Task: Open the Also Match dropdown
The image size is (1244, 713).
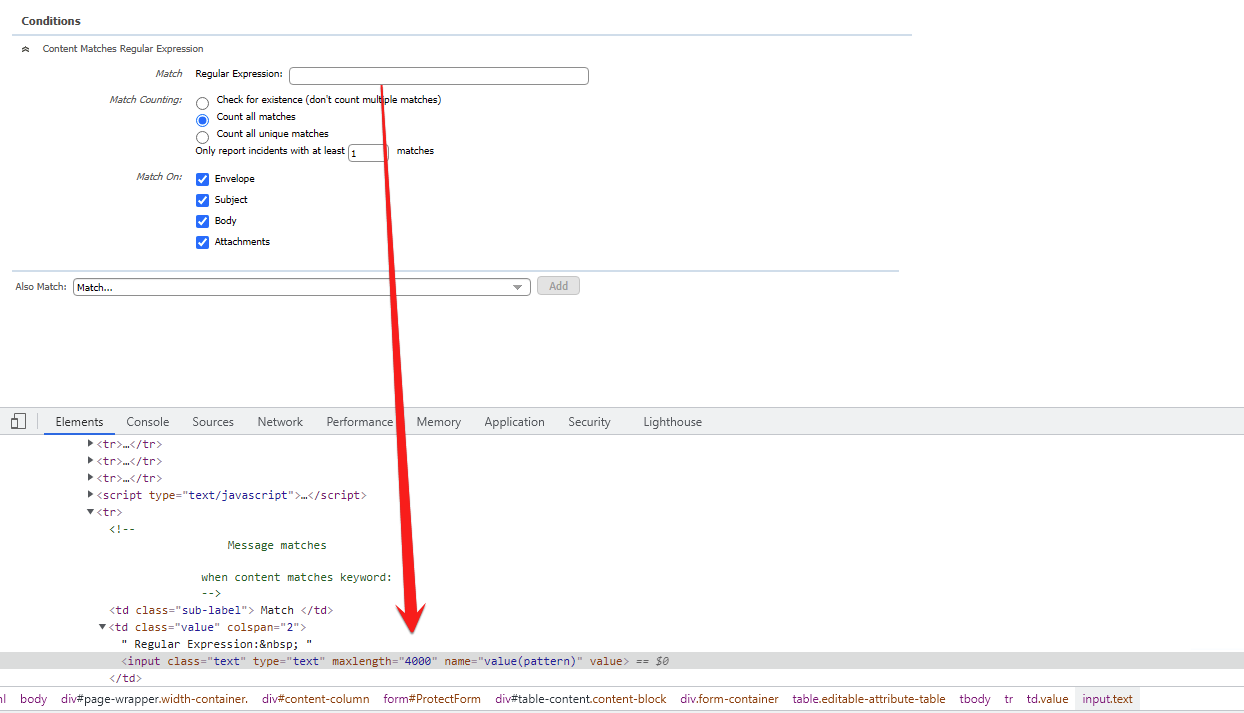Action: 301,287
